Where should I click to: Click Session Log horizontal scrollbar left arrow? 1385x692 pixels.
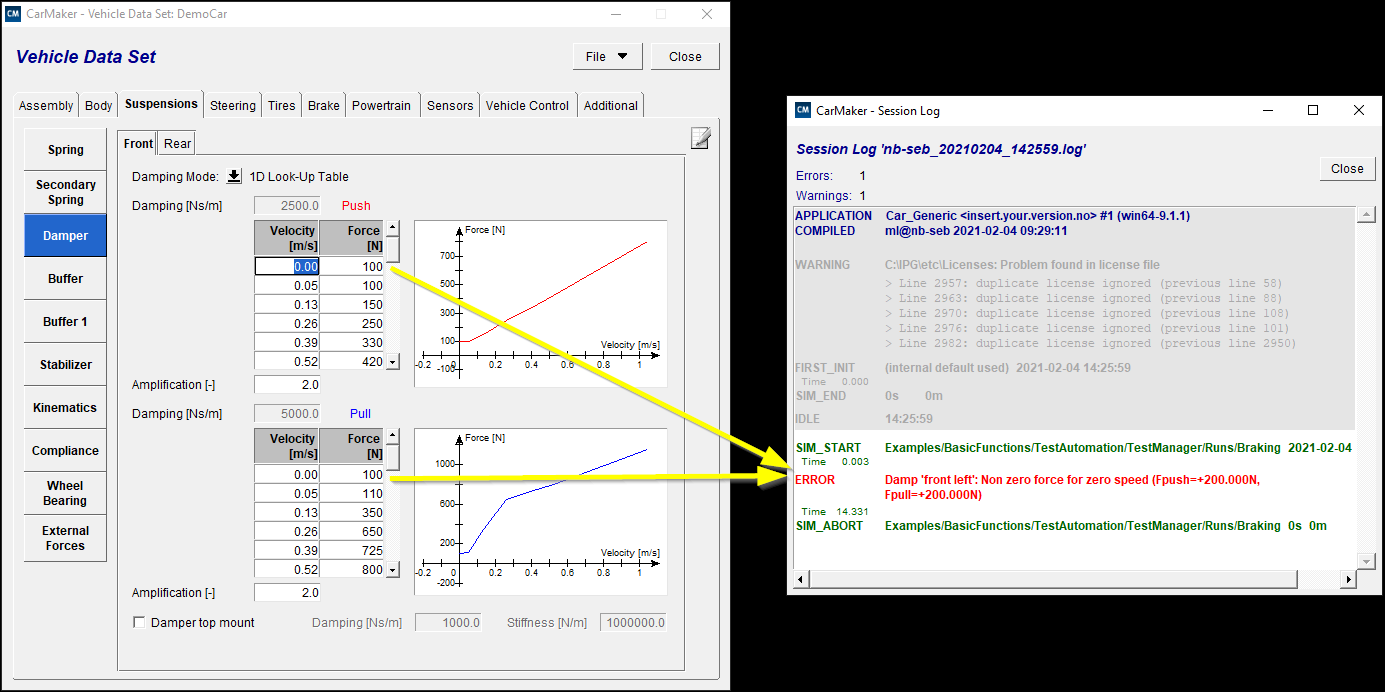point(800,580)
